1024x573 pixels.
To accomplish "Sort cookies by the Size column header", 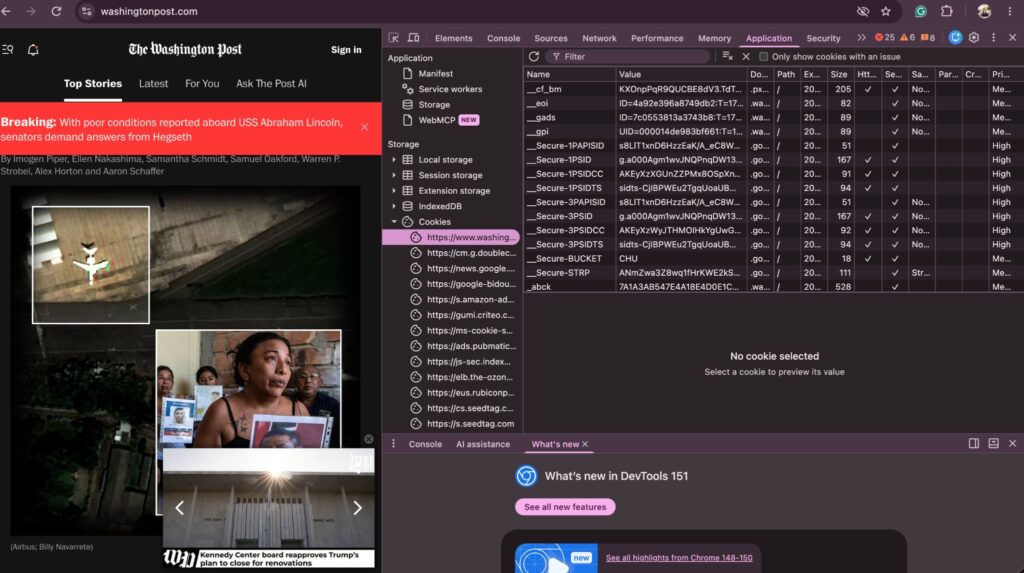I will (x=839, y=74).
